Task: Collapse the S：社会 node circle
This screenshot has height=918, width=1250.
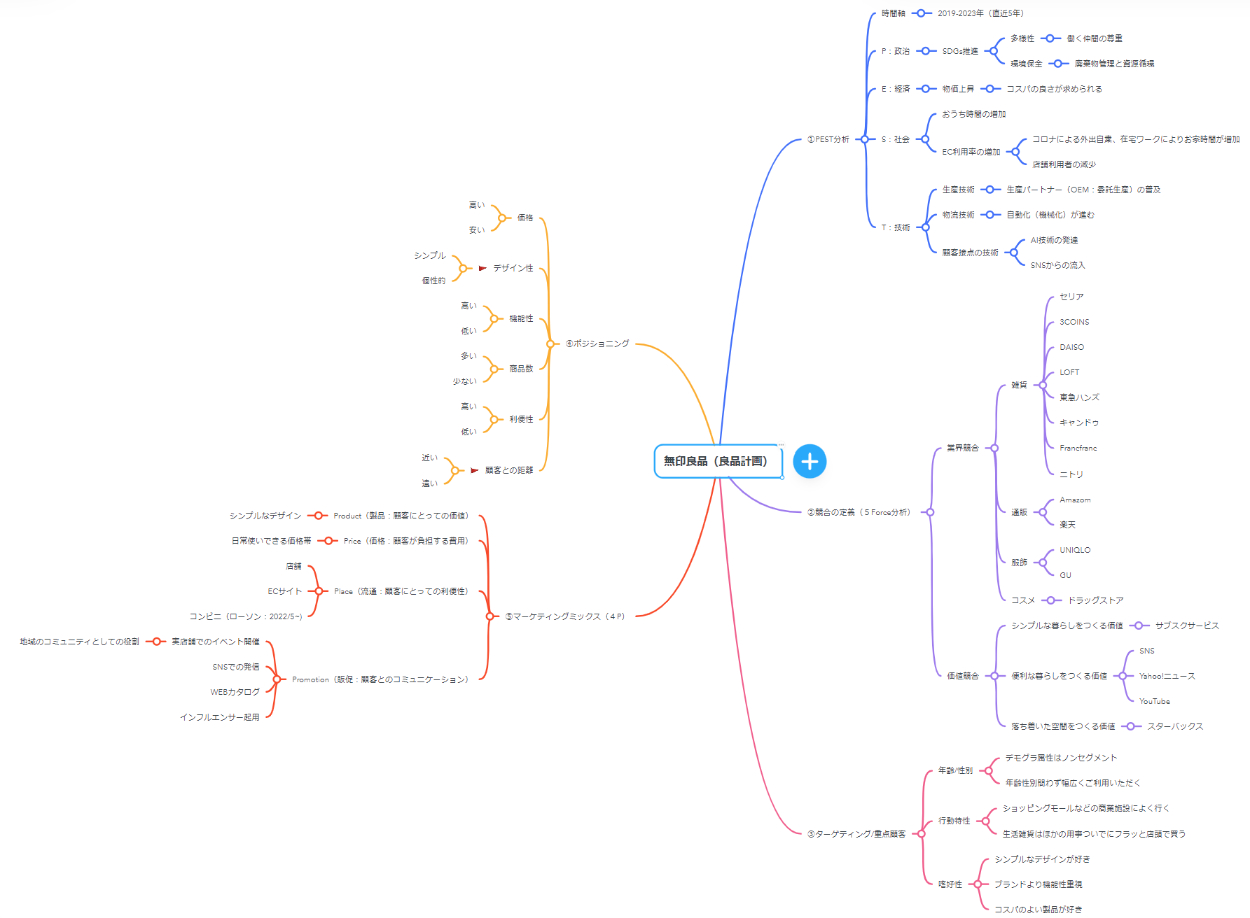Action: (926, 139)
